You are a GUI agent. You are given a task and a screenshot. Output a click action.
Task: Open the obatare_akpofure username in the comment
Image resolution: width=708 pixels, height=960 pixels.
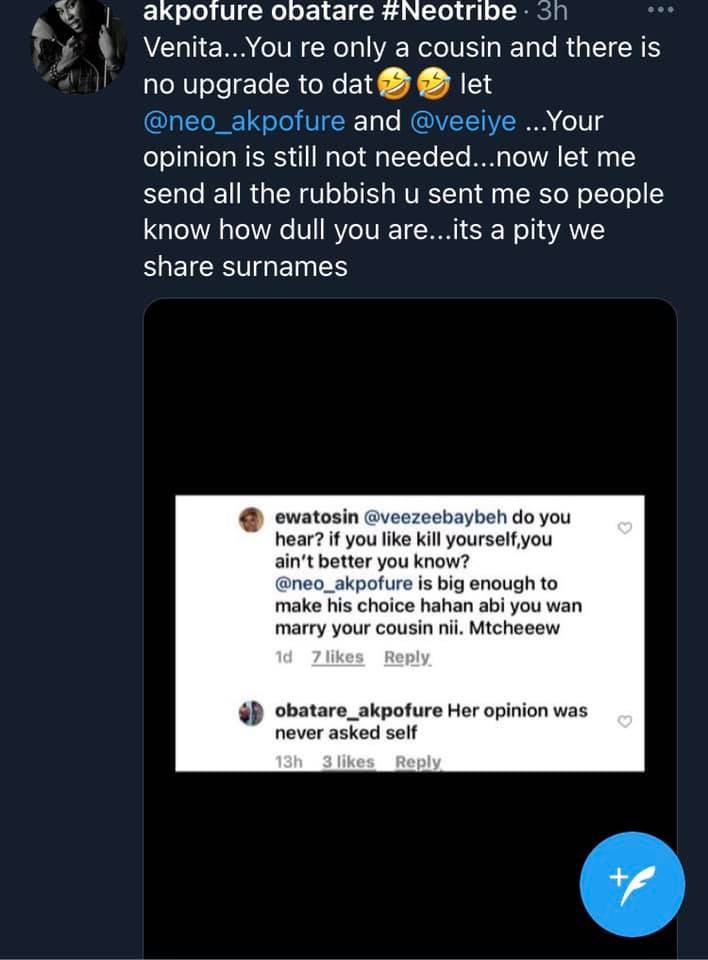(x=358, y=711)
